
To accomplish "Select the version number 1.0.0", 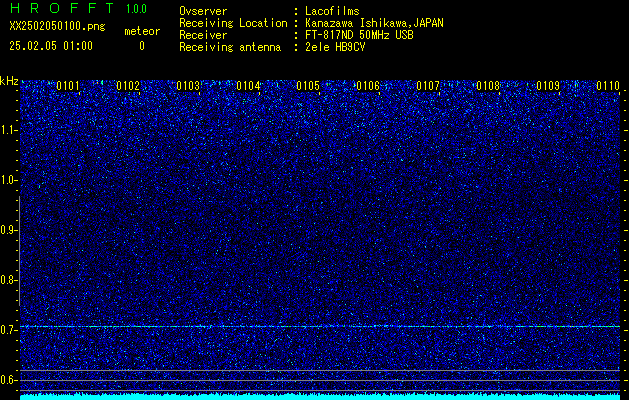I will click(136, 9).
